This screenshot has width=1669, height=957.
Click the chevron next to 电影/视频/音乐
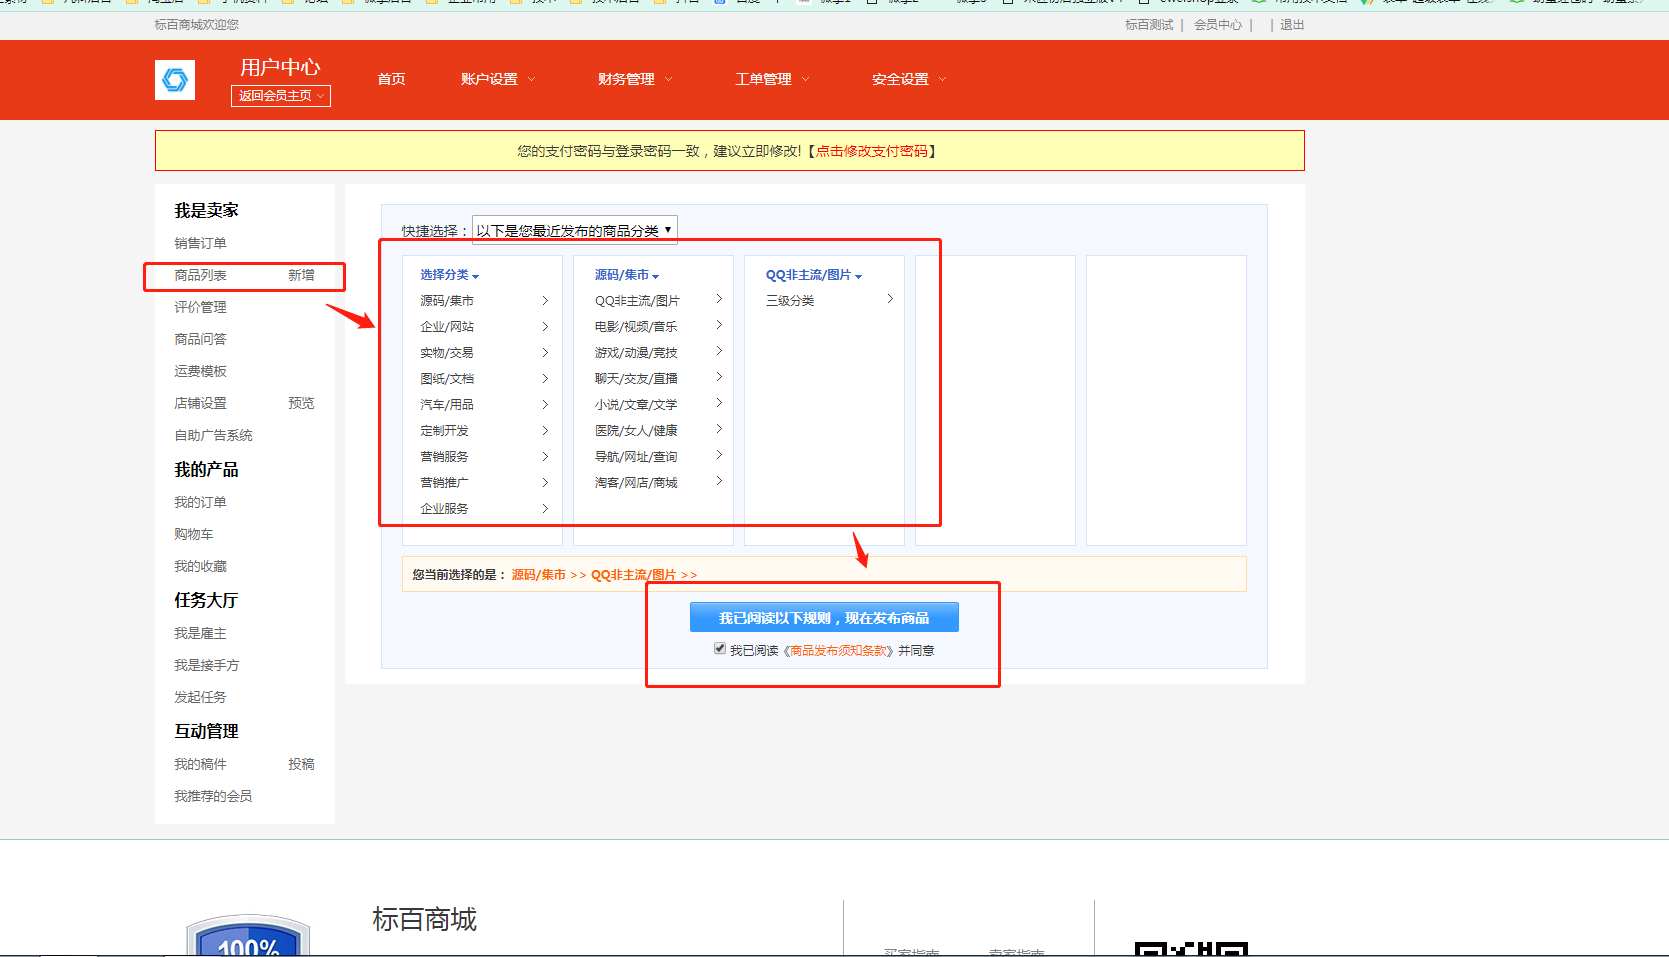point(719,325)
